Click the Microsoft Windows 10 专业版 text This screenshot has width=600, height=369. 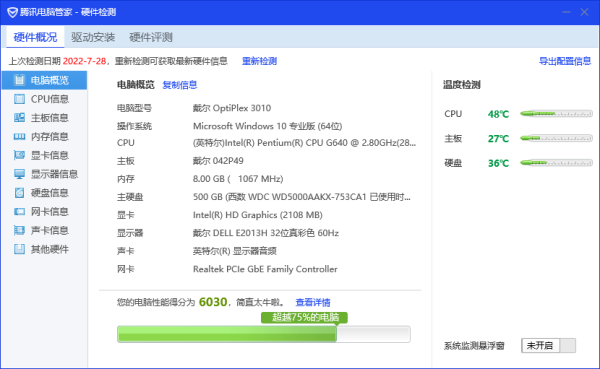coord(267,126)
